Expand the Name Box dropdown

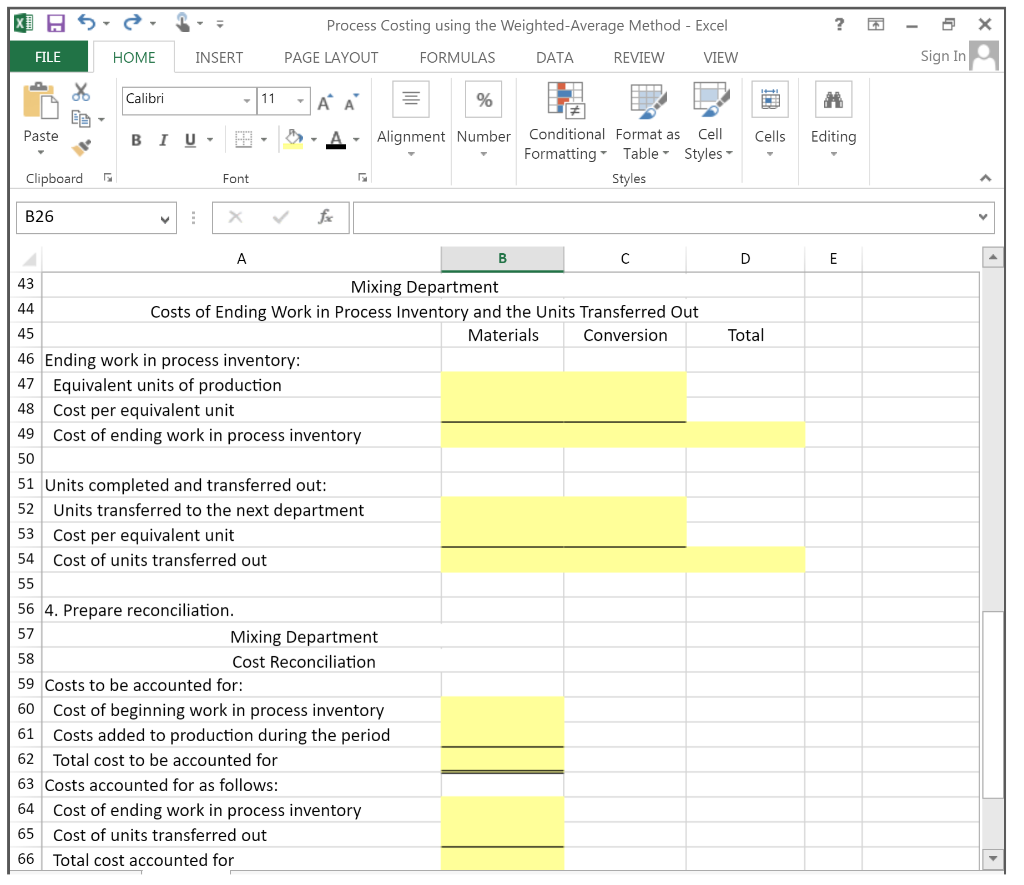click(165, 219)
